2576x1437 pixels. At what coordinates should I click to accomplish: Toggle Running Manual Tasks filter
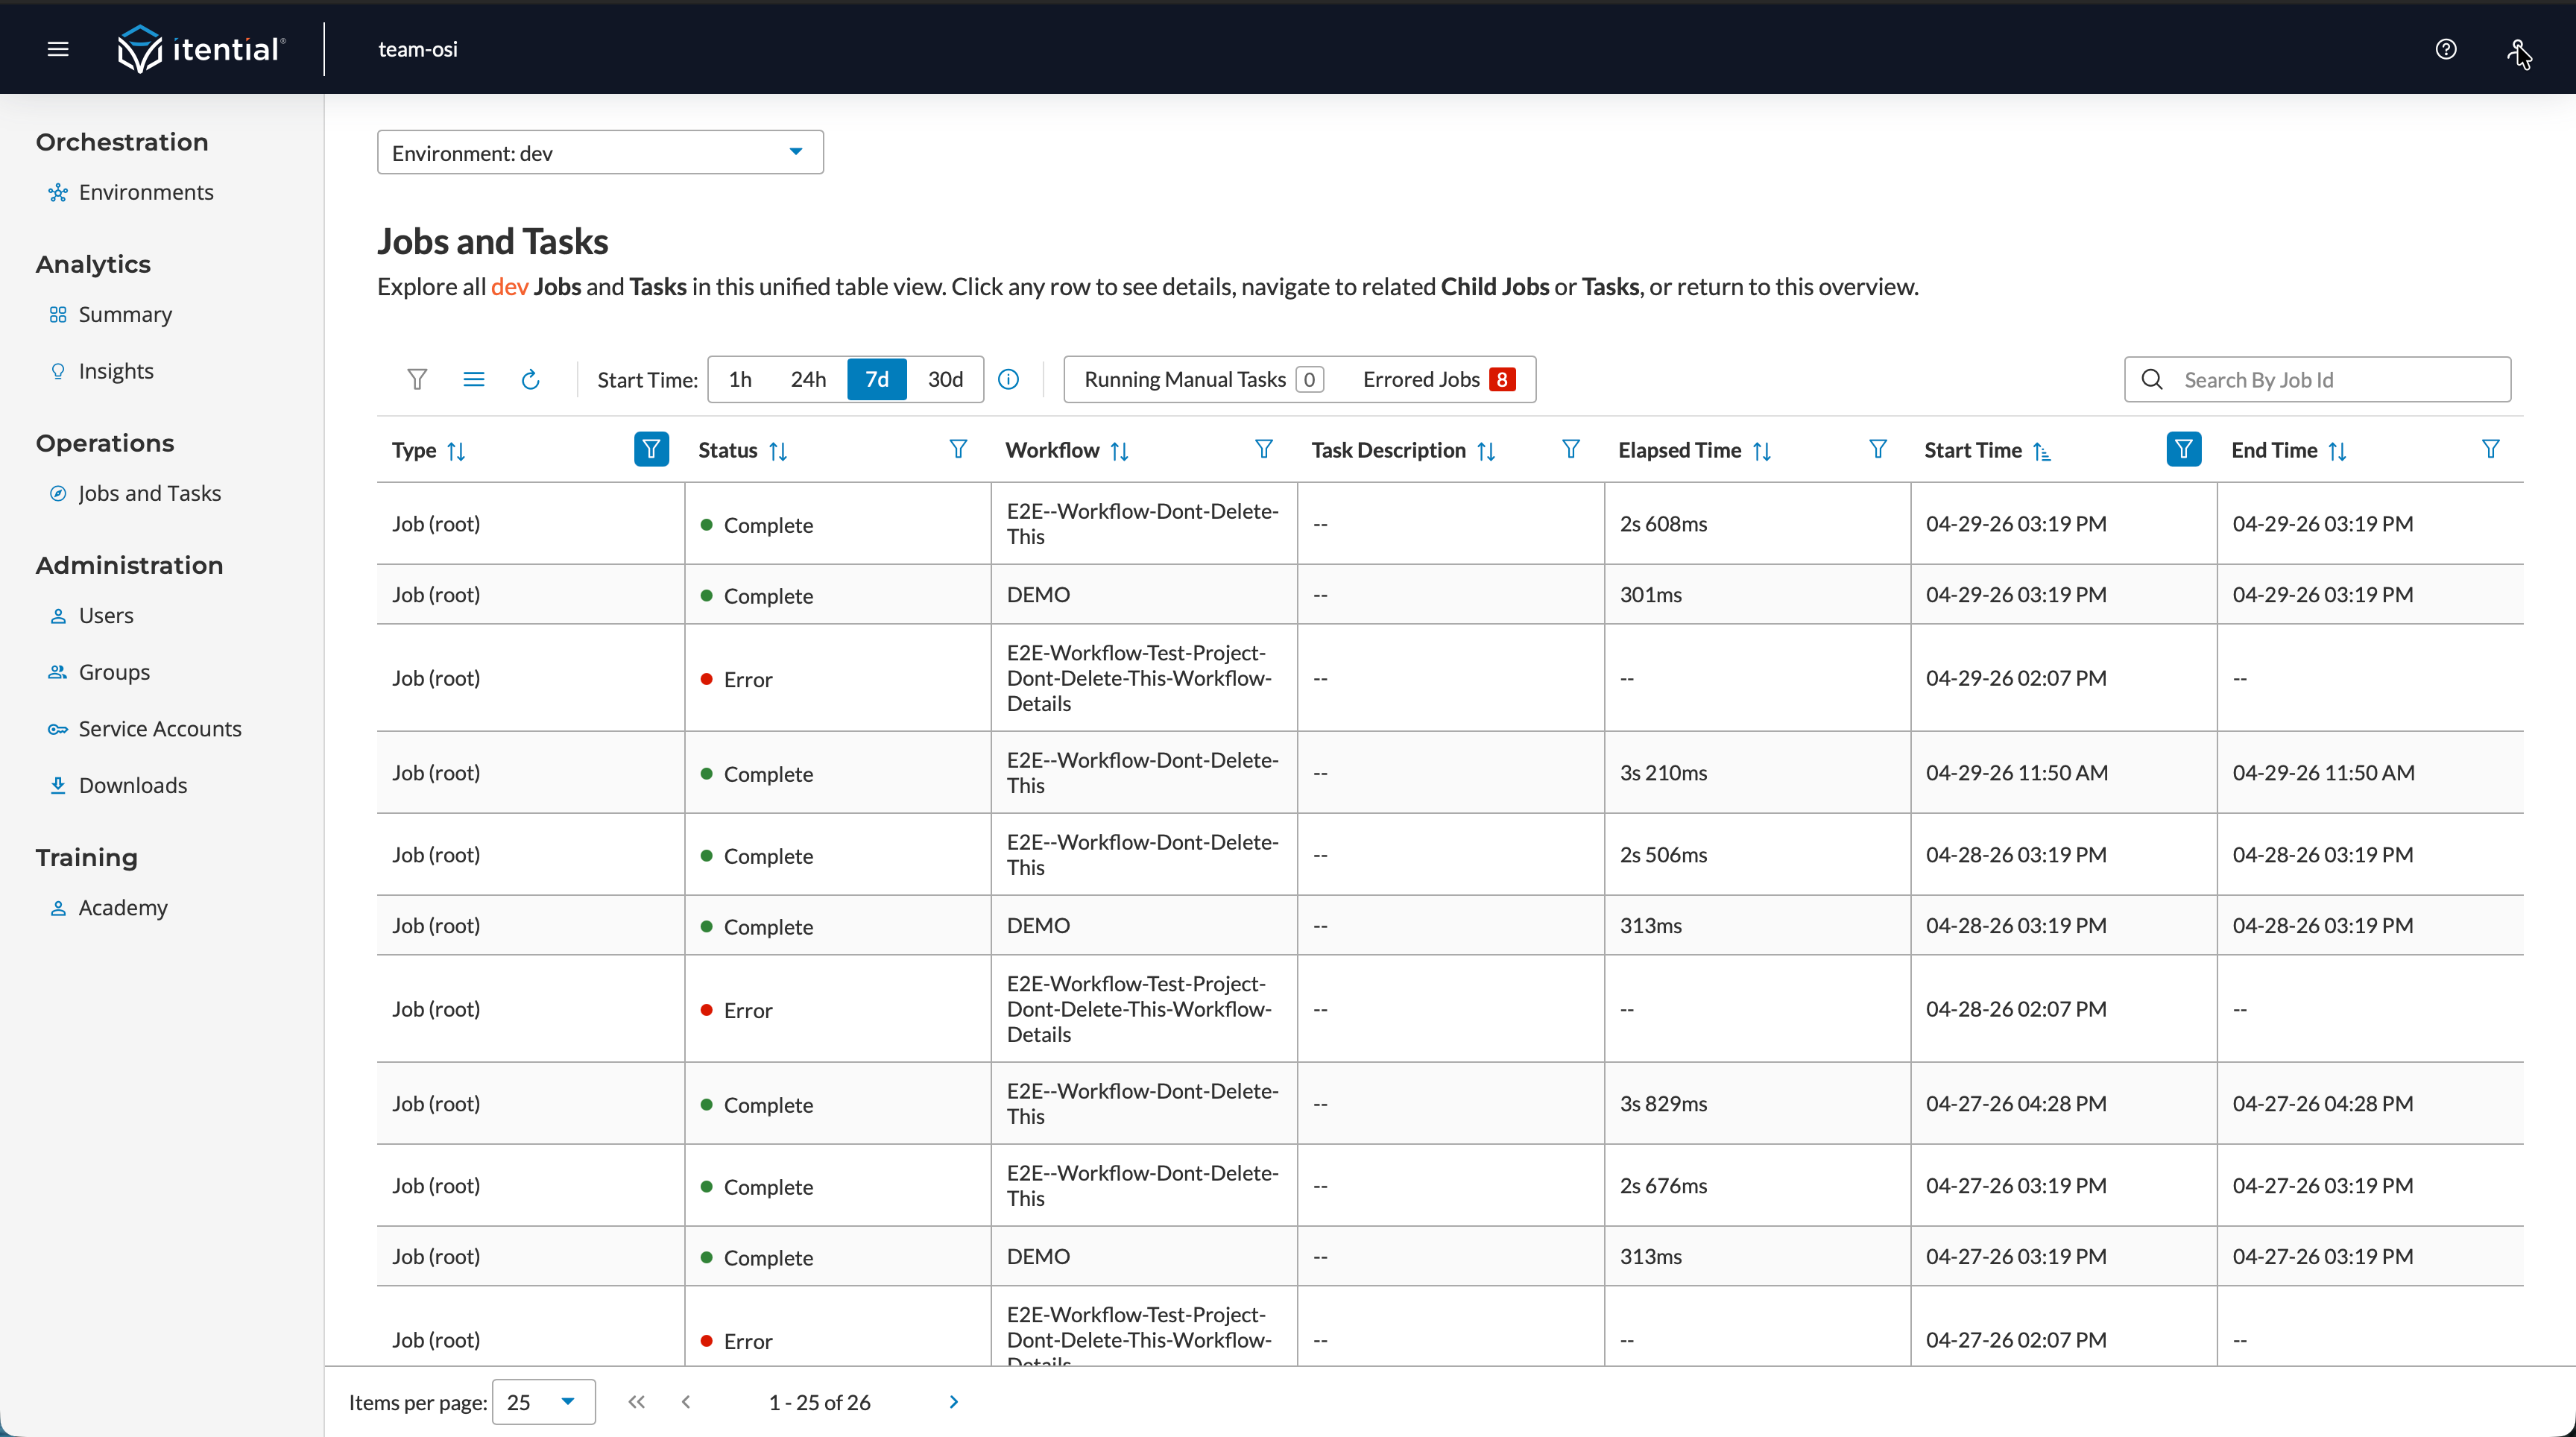pos(1203,379)
